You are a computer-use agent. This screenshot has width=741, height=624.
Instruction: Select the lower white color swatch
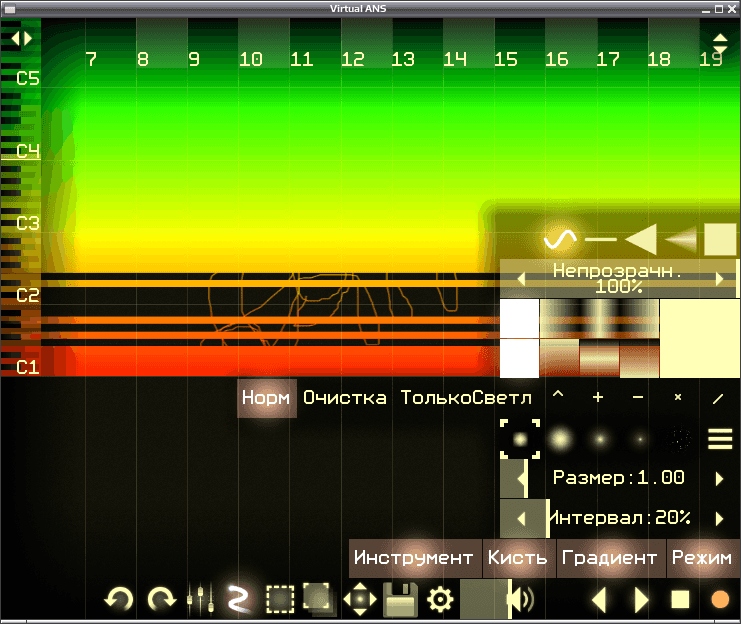[x=519, y=358]
